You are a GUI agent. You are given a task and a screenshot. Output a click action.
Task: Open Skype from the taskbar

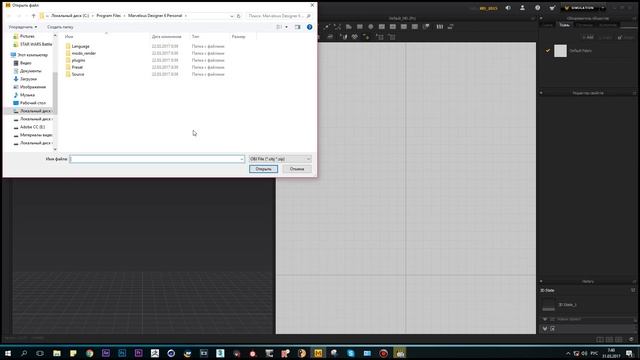351,353
